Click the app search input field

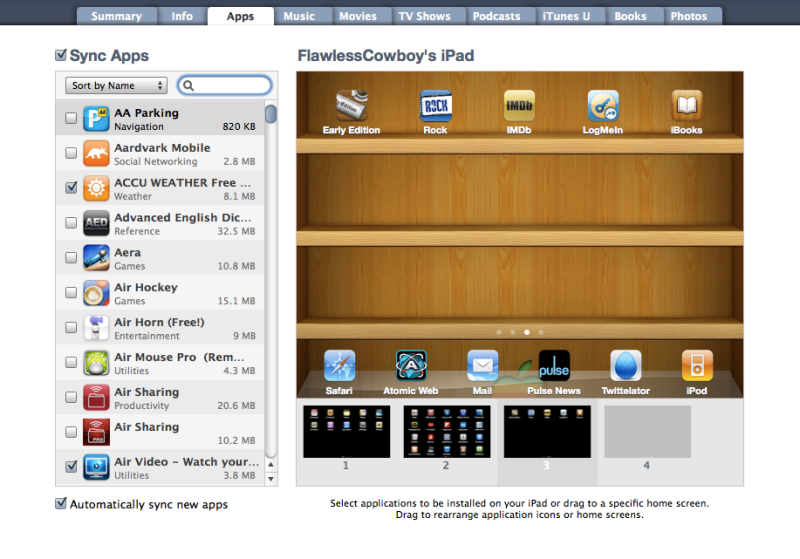224,86
